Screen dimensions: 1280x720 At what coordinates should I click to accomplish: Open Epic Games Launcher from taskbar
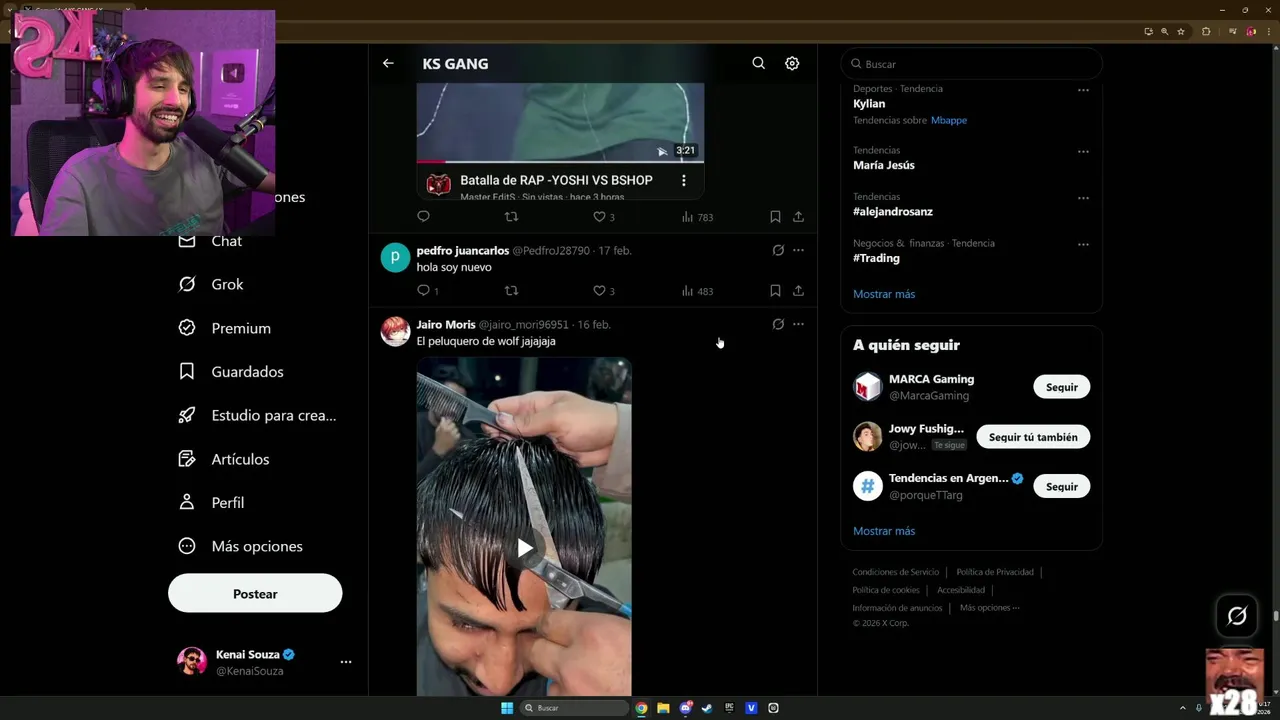729,708
